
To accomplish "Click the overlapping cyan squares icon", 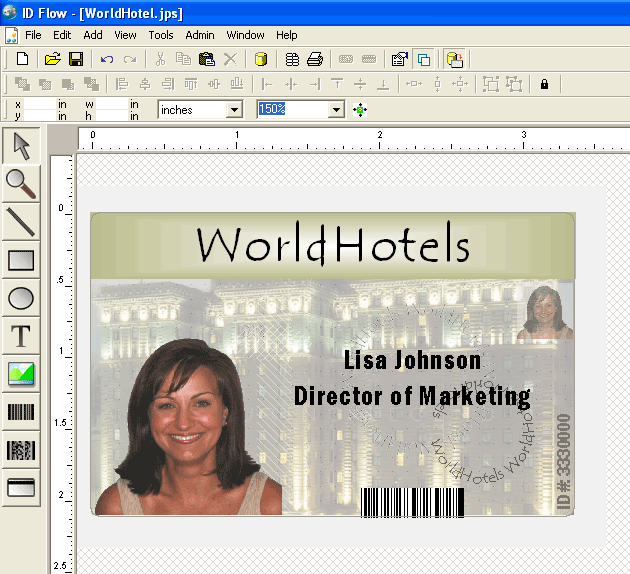I will click(423, 59).
